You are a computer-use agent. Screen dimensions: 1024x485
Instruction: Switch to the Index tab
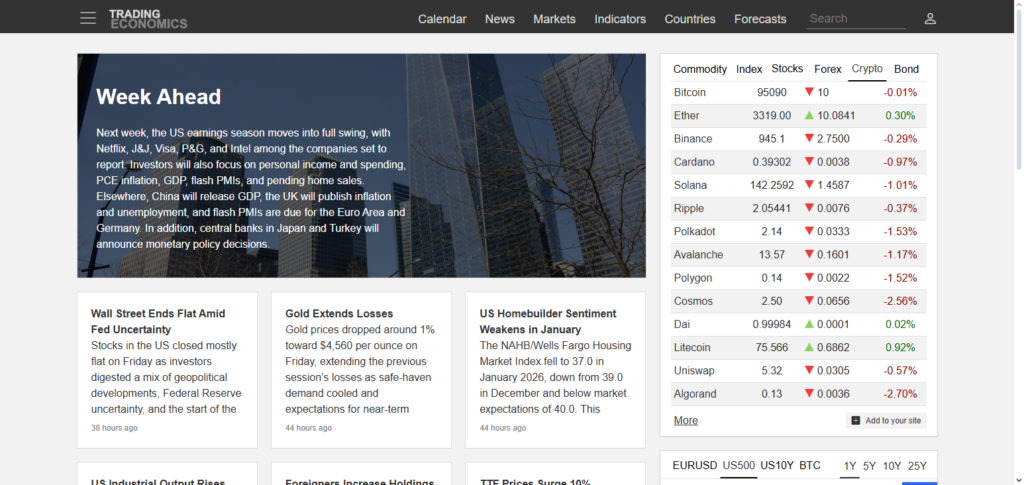[749, 69]
